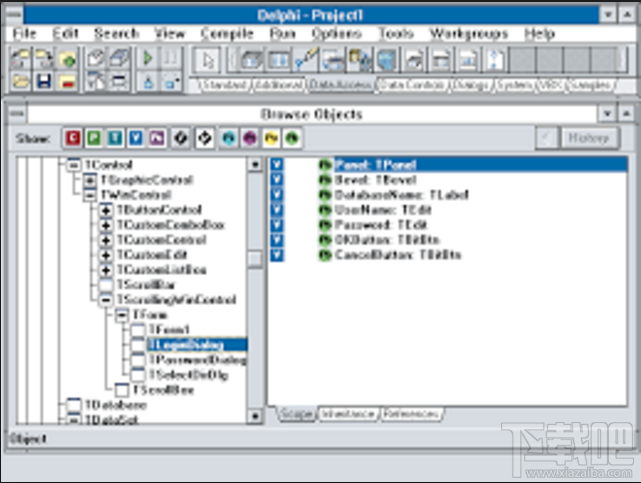641x483 pixels.
Task: Switch to the Standard palette tab
Action: click(x=224, y=85)
